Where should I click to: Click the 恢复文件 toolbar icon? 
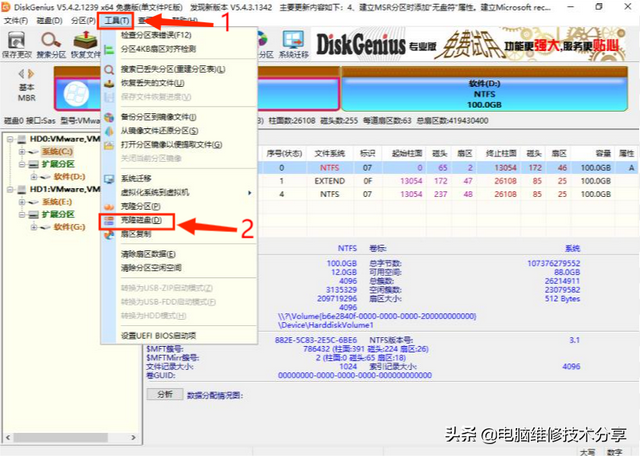[85, 44]
